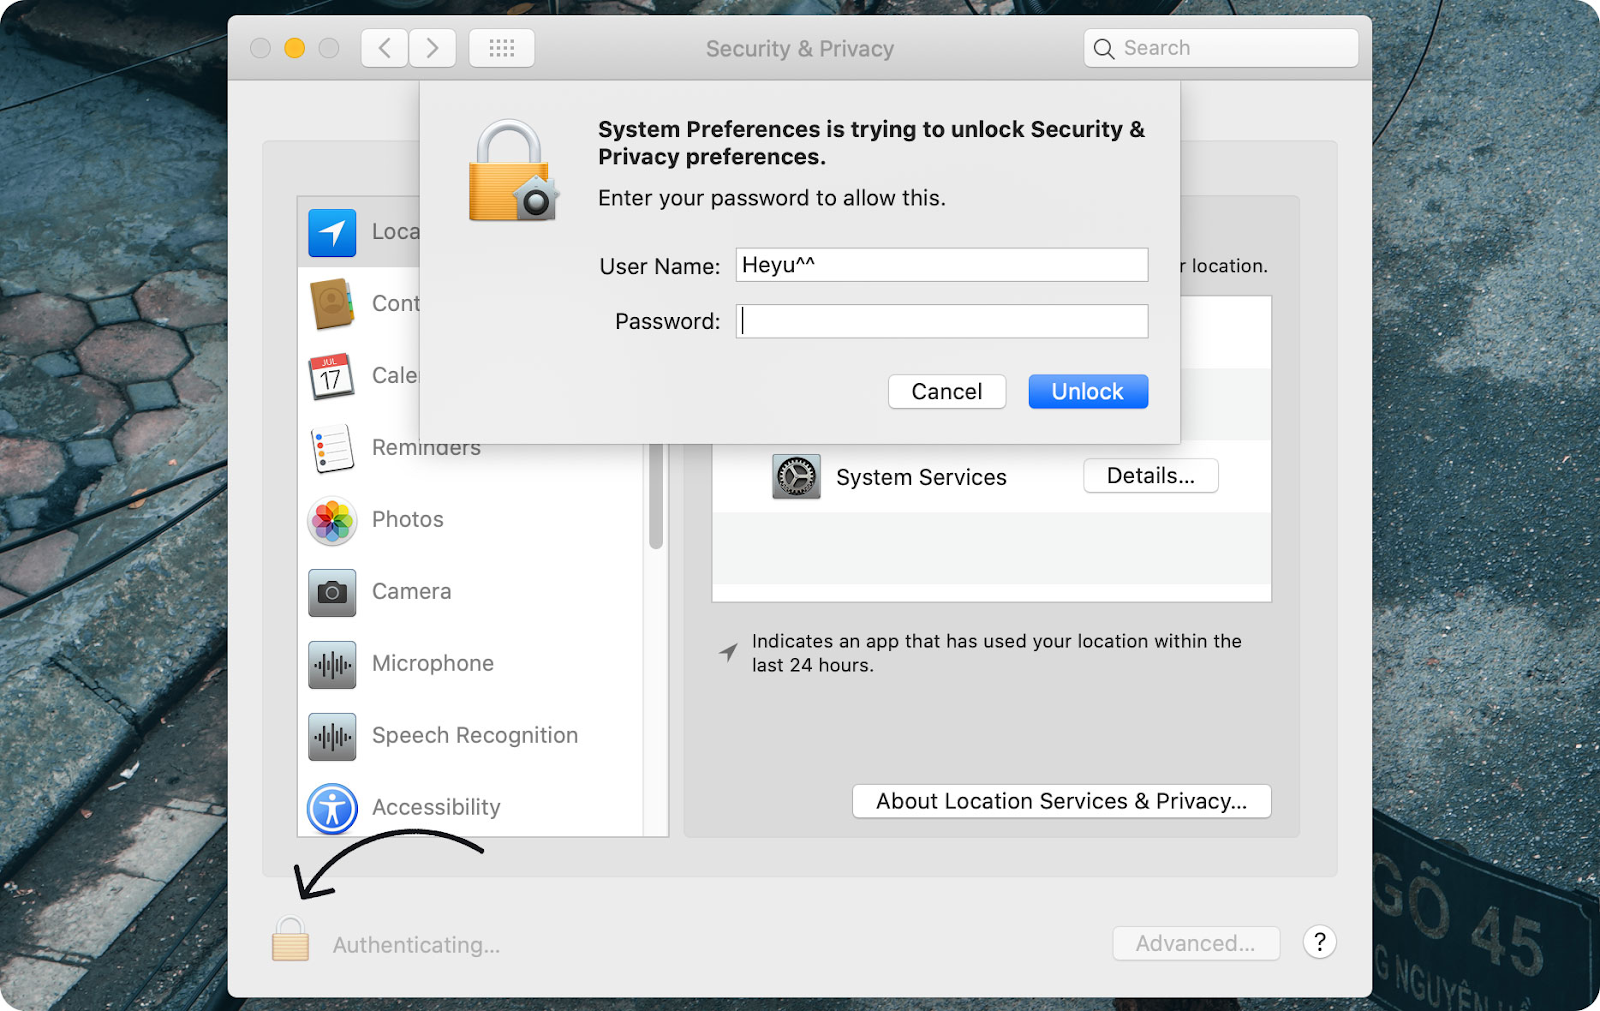Open help with question mark button
Viewport: 1600px width, 1011px height.
1320,942
